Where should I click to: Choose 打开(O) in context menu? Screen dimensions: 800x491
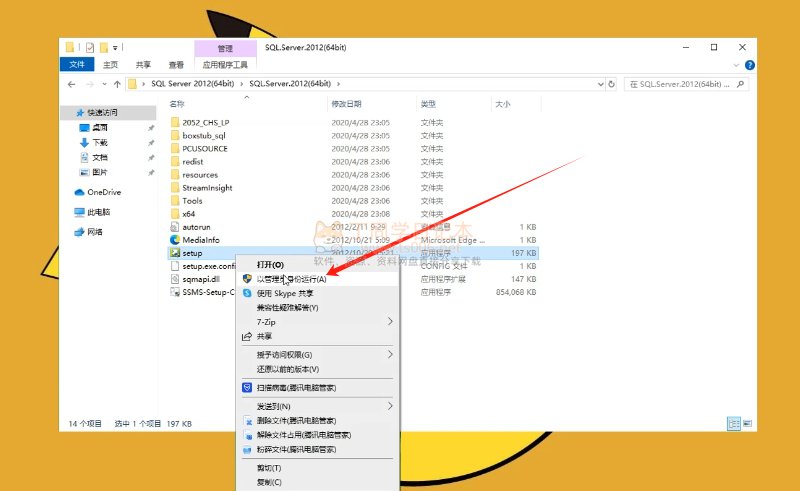pos(319,265)
